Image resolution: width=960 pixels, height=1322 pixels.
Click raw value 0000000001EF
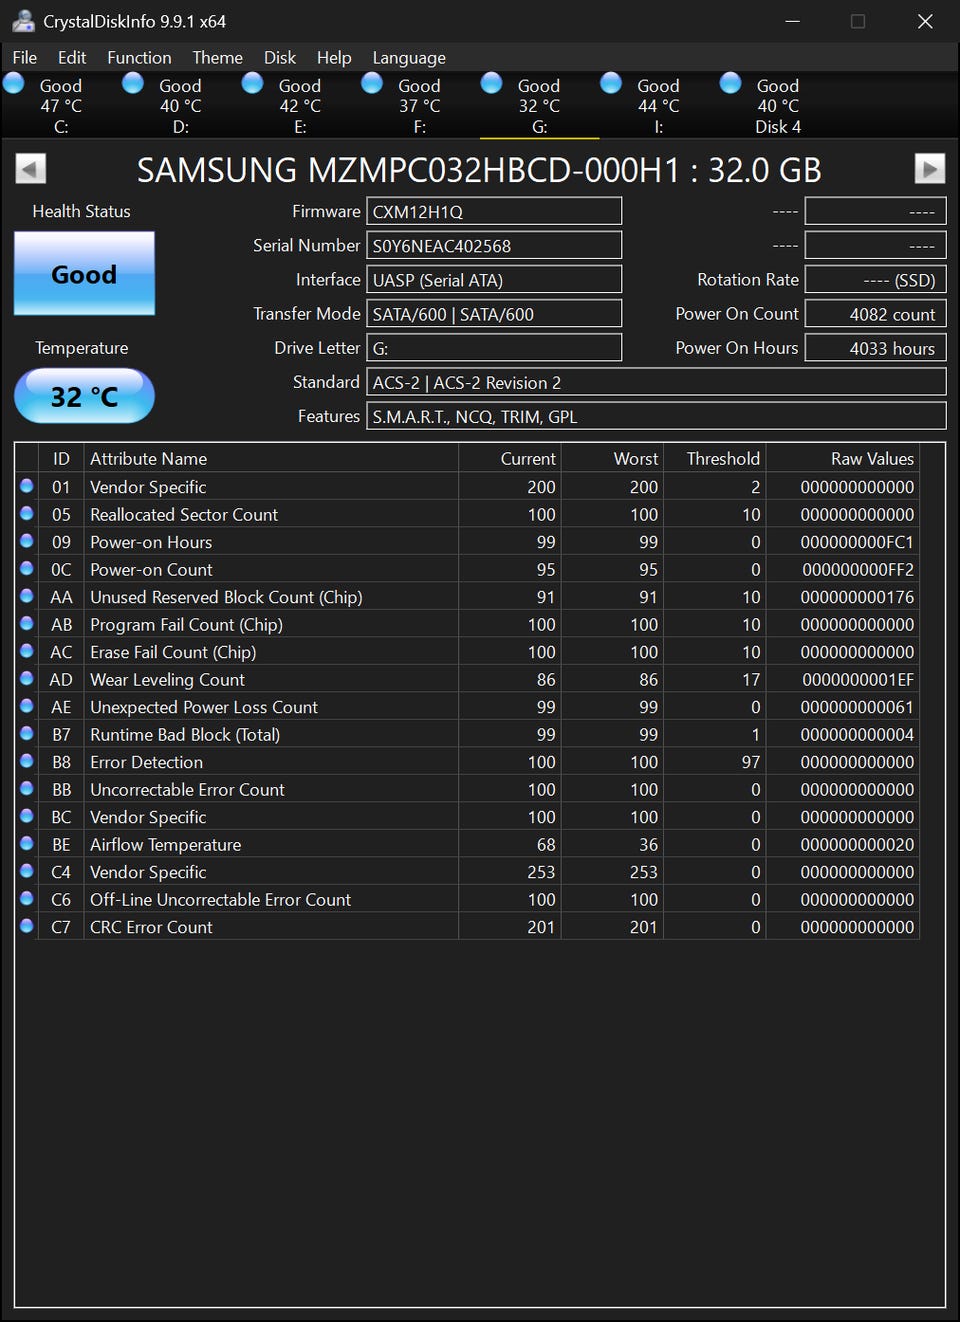coord(858,679)
